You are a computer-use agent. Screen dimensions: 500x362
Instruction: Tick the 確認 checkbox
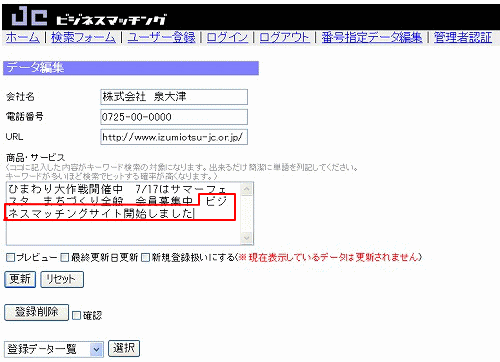click(x=77, y=315)
